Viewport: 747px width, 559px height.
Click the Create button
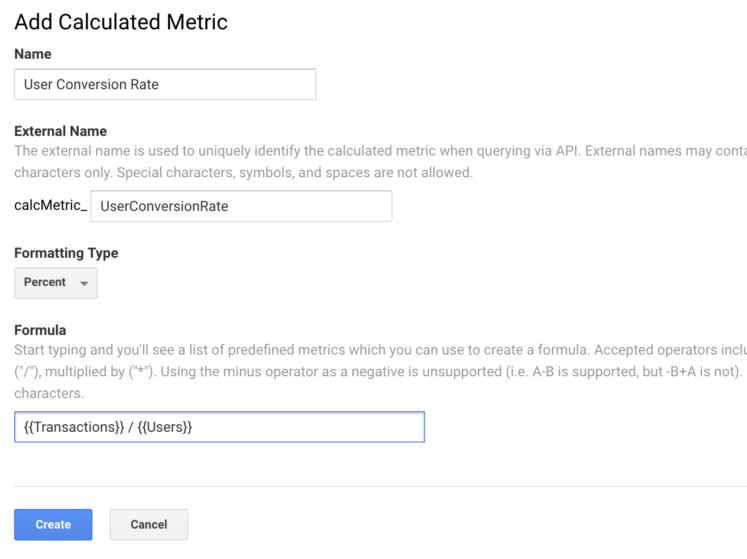[53, 524]
